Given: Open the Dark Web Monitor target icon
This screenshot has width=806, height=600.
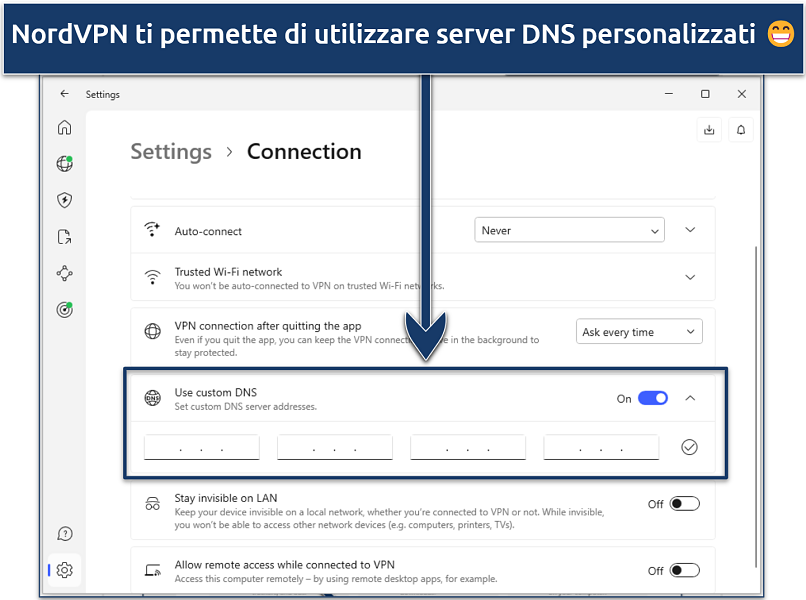Looking at the screenshot, I should click(65, 310).
